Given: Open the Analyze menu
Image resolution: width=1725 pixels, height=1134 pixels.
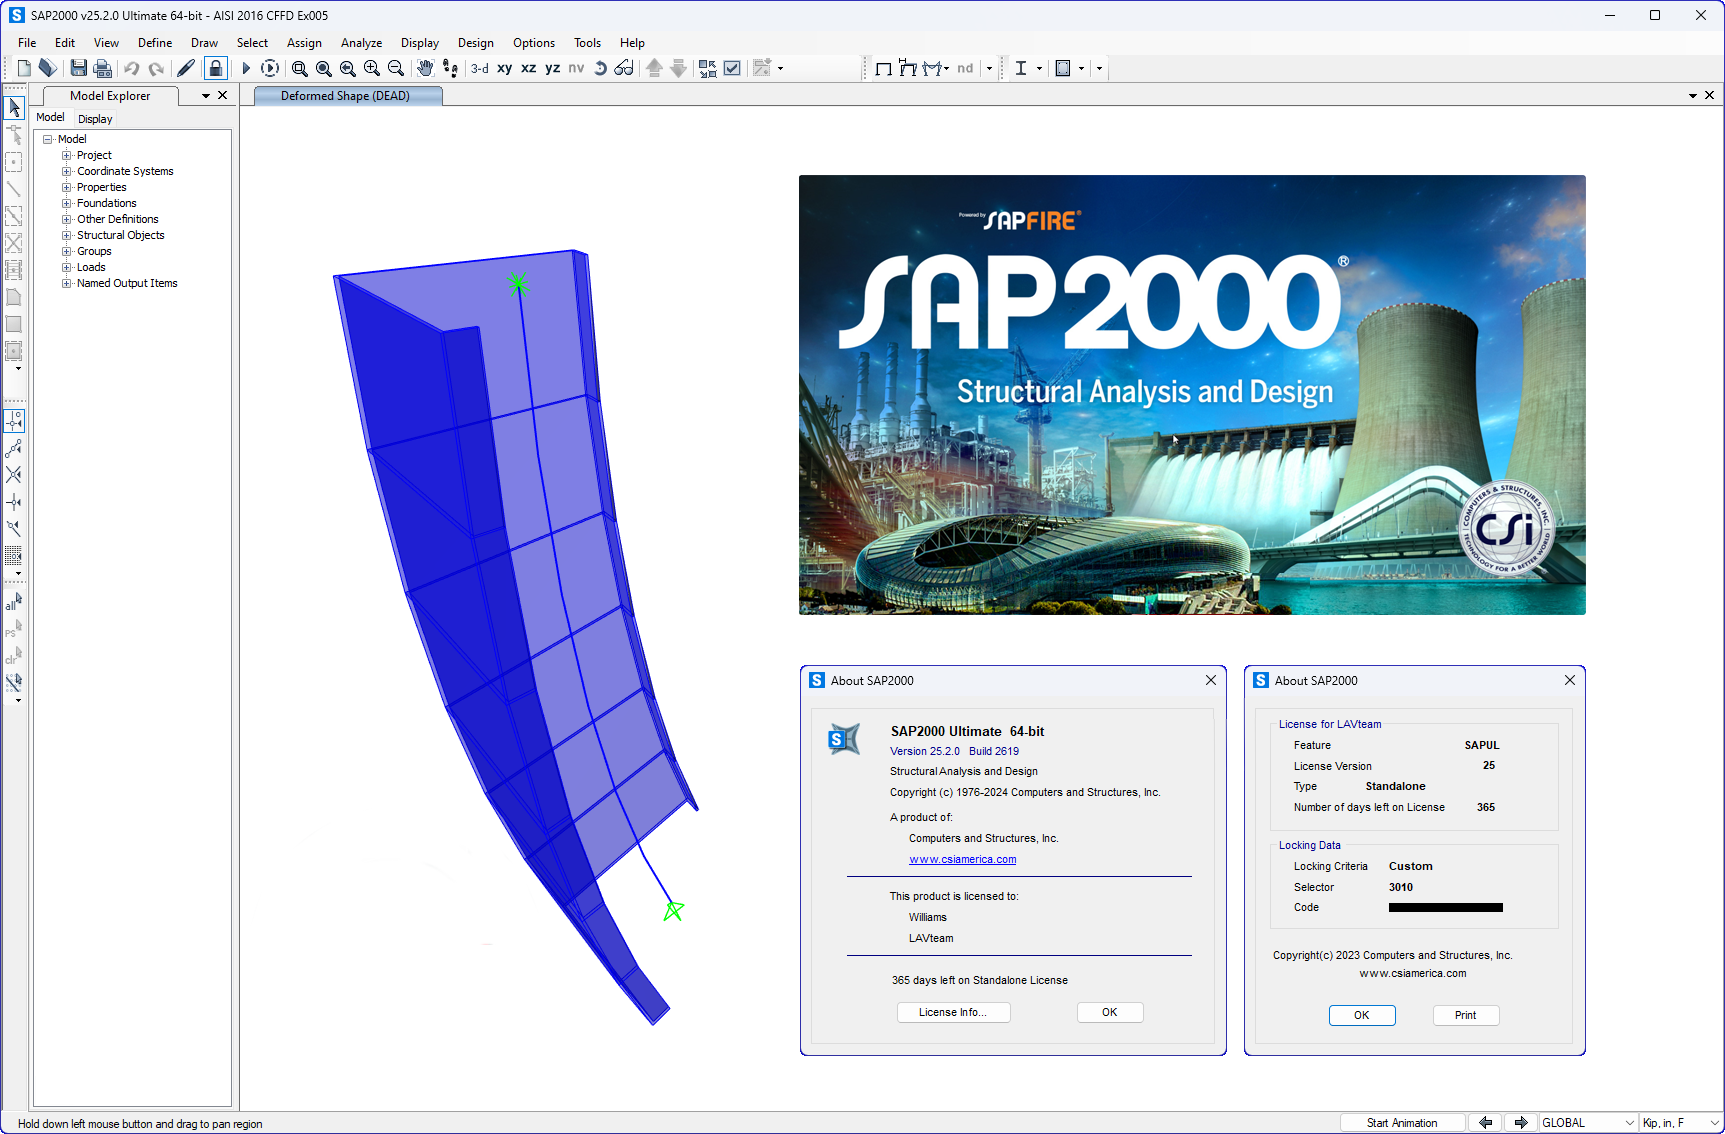Looking at the screenshot, I should tap(361, 43).
